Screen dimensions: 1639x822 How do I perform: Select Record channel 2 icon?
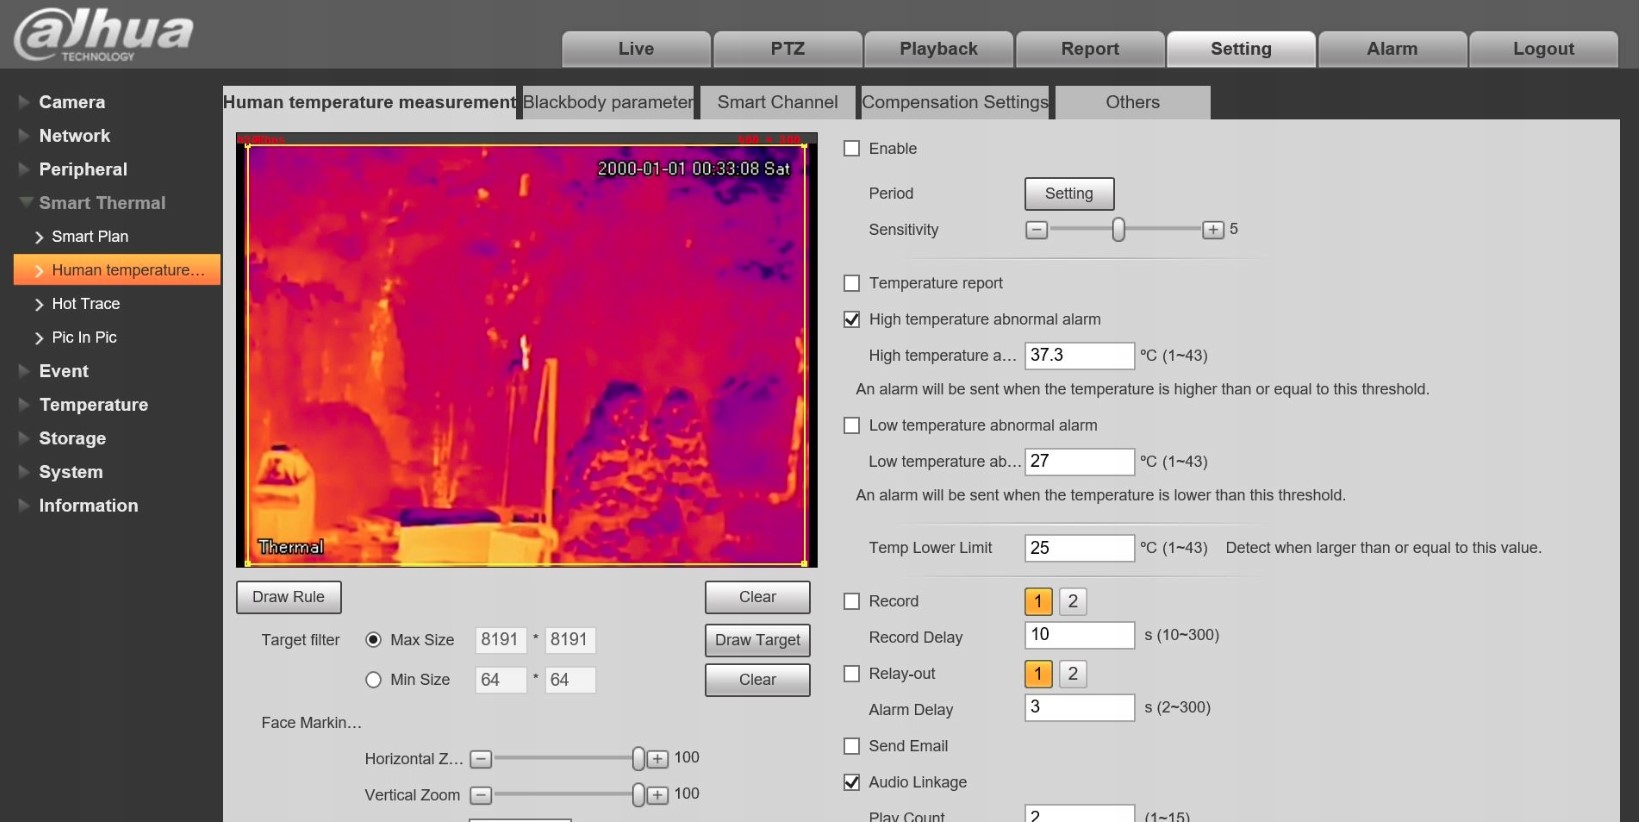pos(1072,601)
